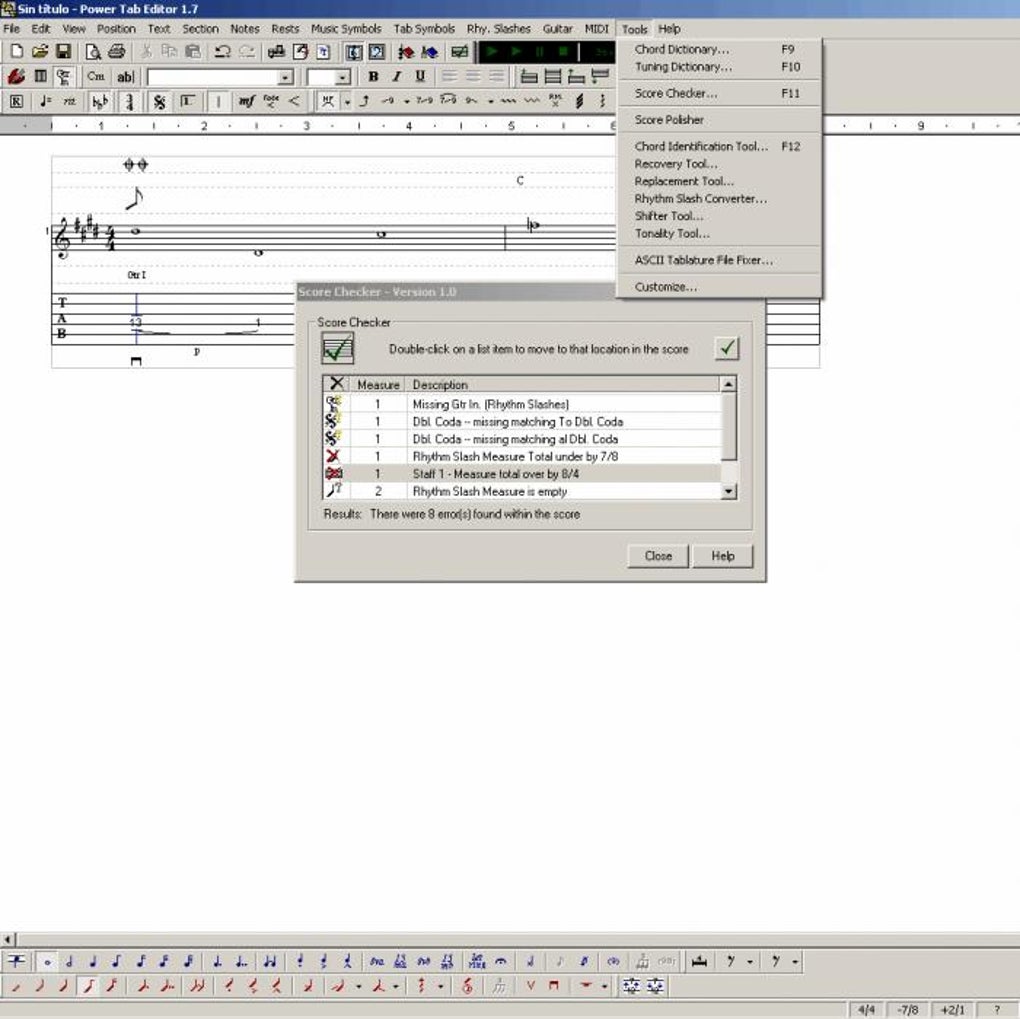
Task: Click the red pick stroke up V icon
Action: click(530, 986)
